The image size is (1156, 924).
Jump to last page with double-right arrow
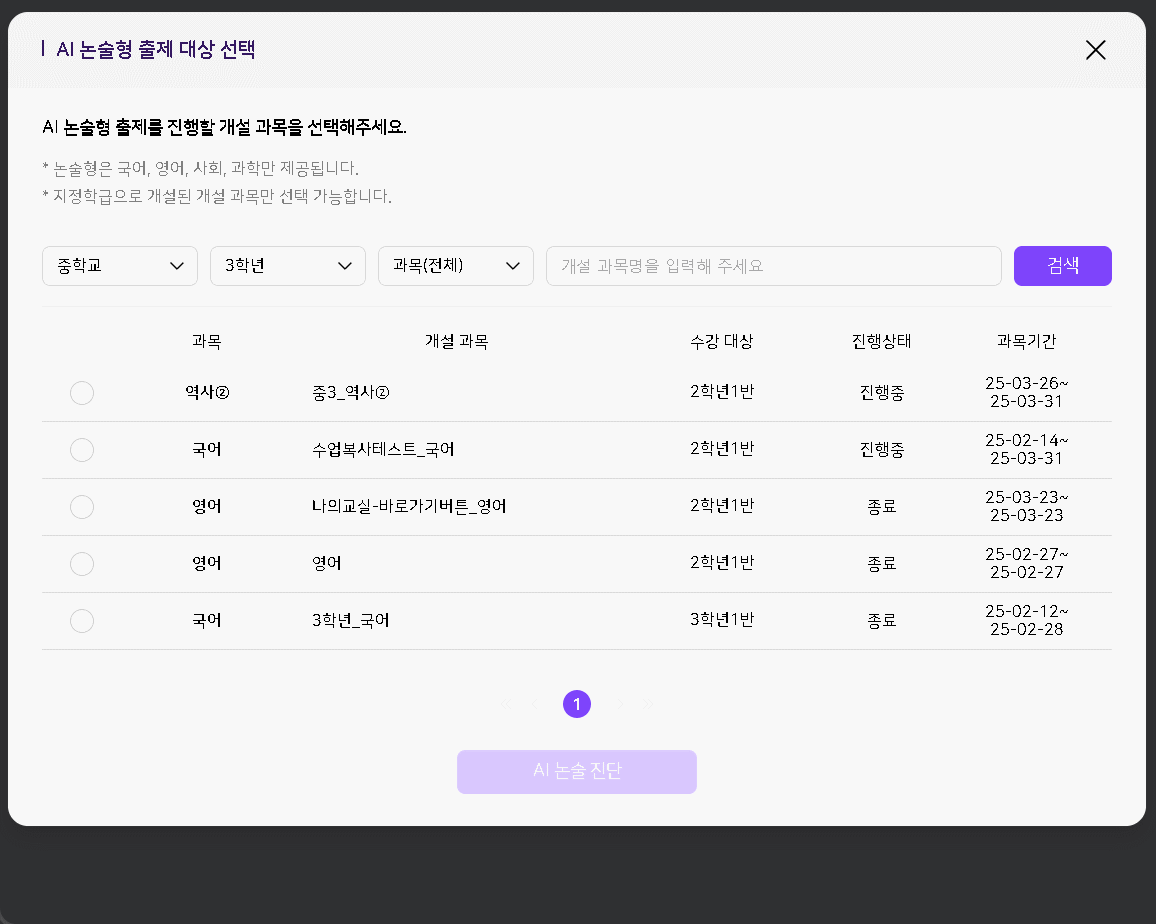(649, 705)
